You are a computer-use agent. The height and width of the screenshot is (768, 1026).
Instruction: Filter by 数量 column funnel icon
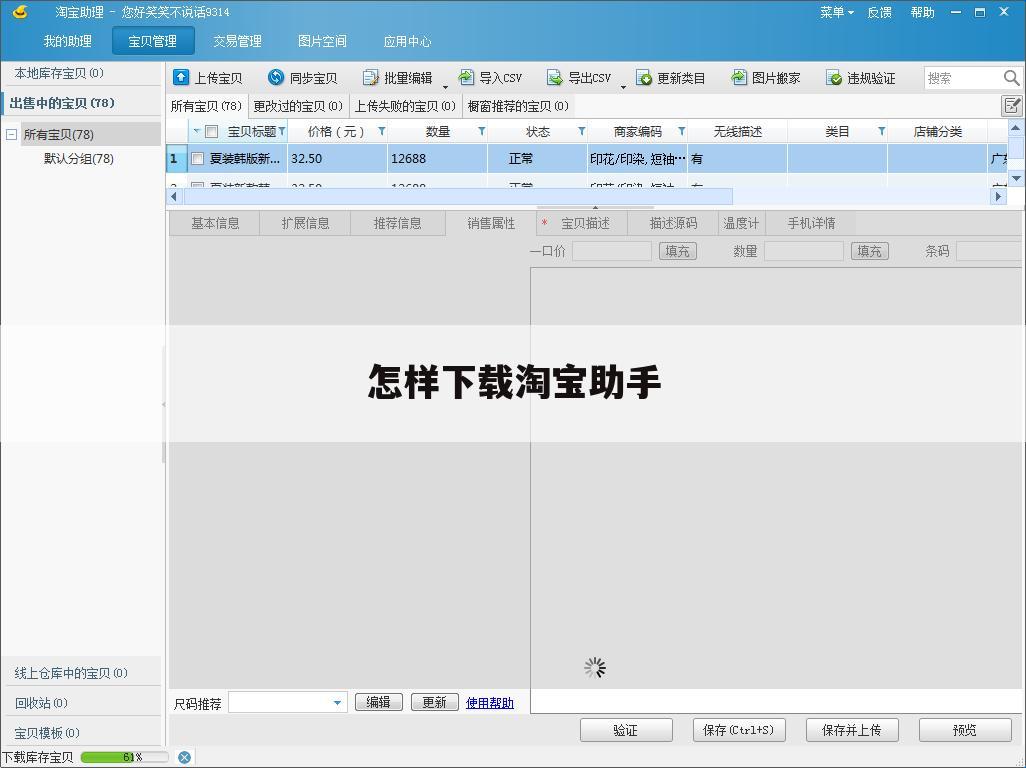481,131
